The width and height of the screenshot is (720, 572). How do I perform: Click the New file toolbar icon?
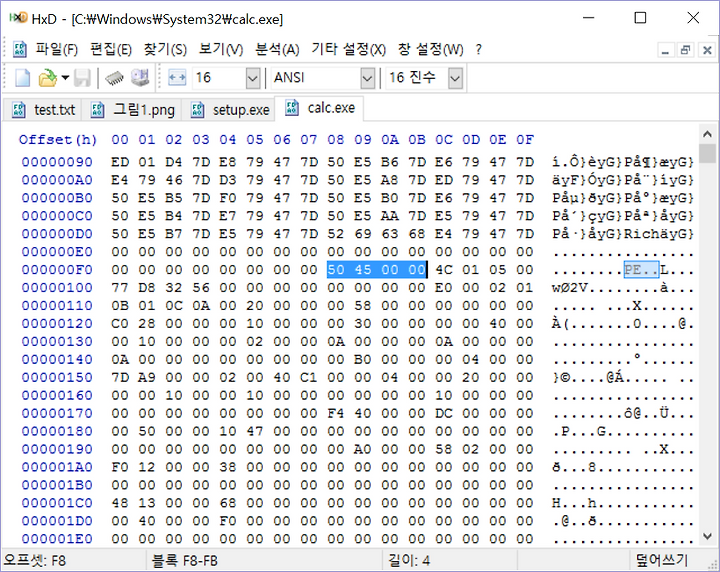click(22, 78)
